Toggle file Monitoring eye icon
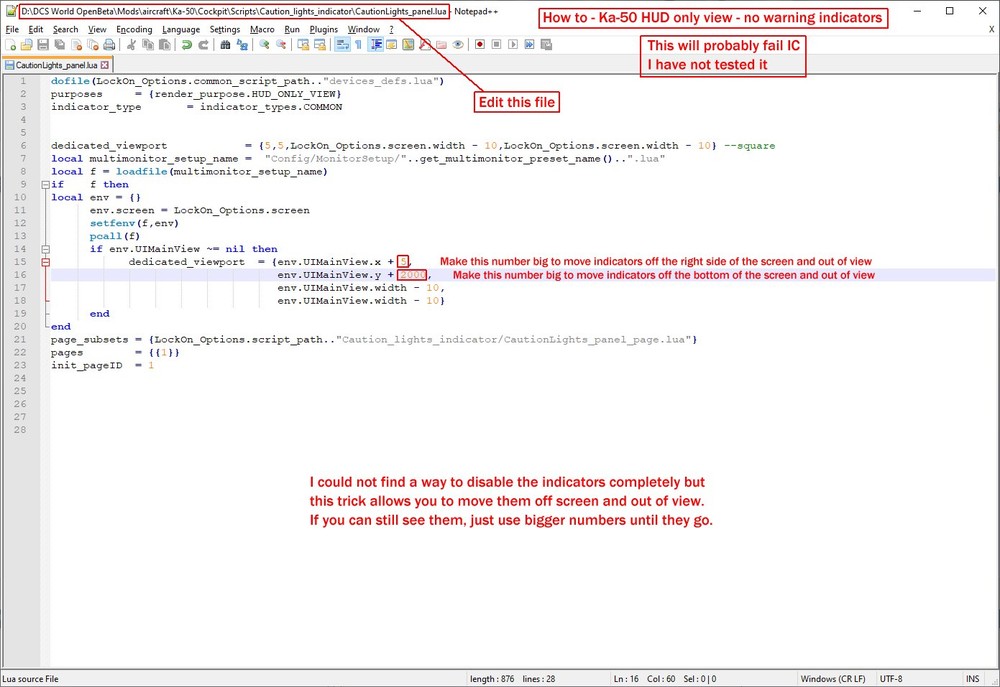 click(458, 45)
